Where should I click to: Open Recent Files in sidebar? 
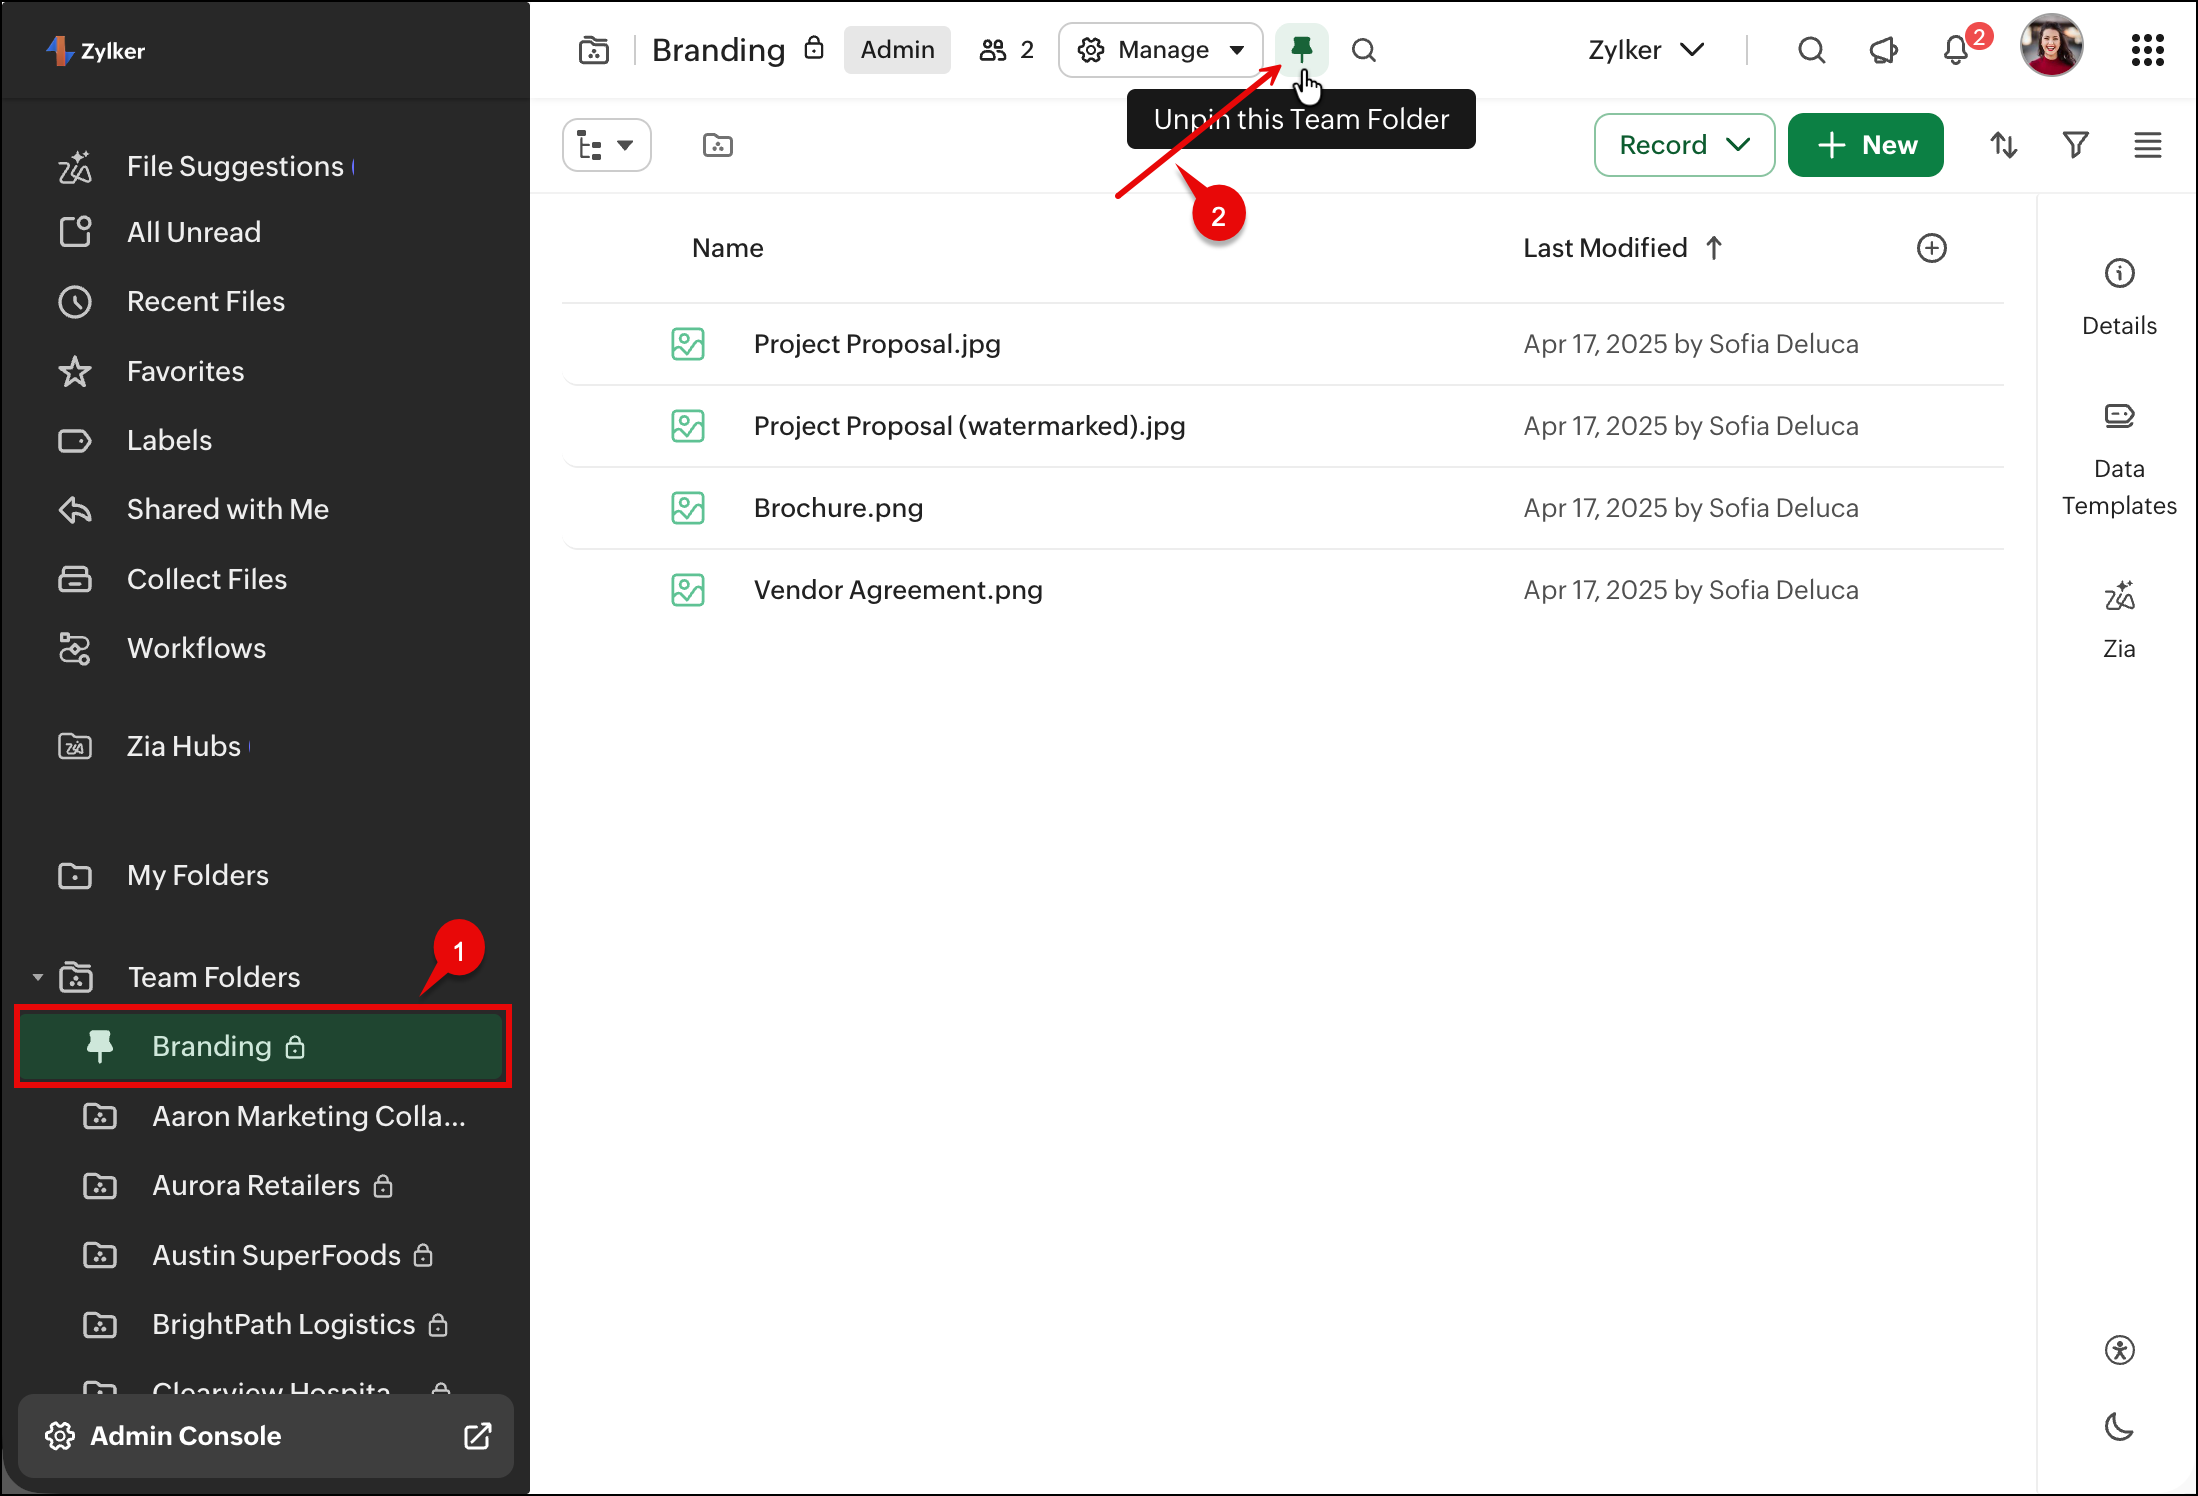[205, 301]
